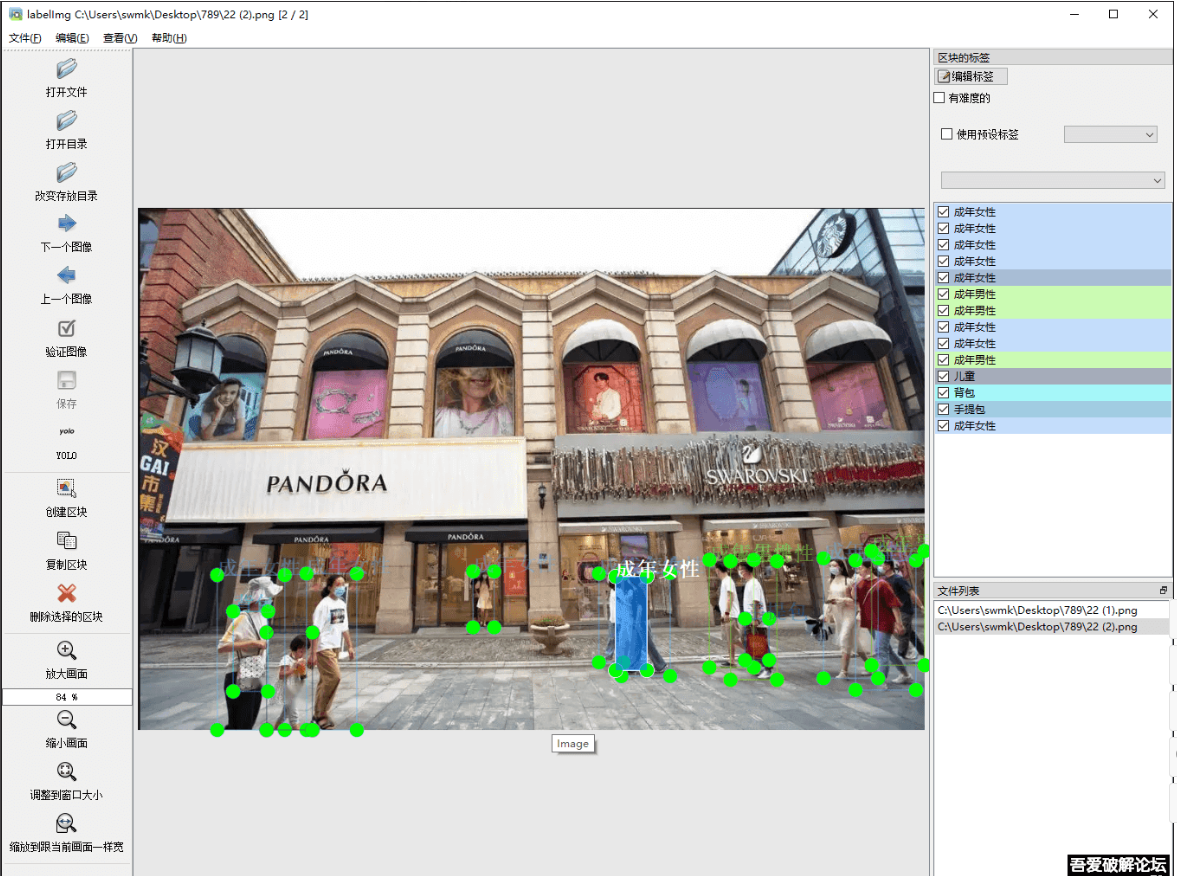This screenshot has width=1177, height=876.
Task: Float the 文件列表 panel using its dock icon
Action: coord(1163,591)
